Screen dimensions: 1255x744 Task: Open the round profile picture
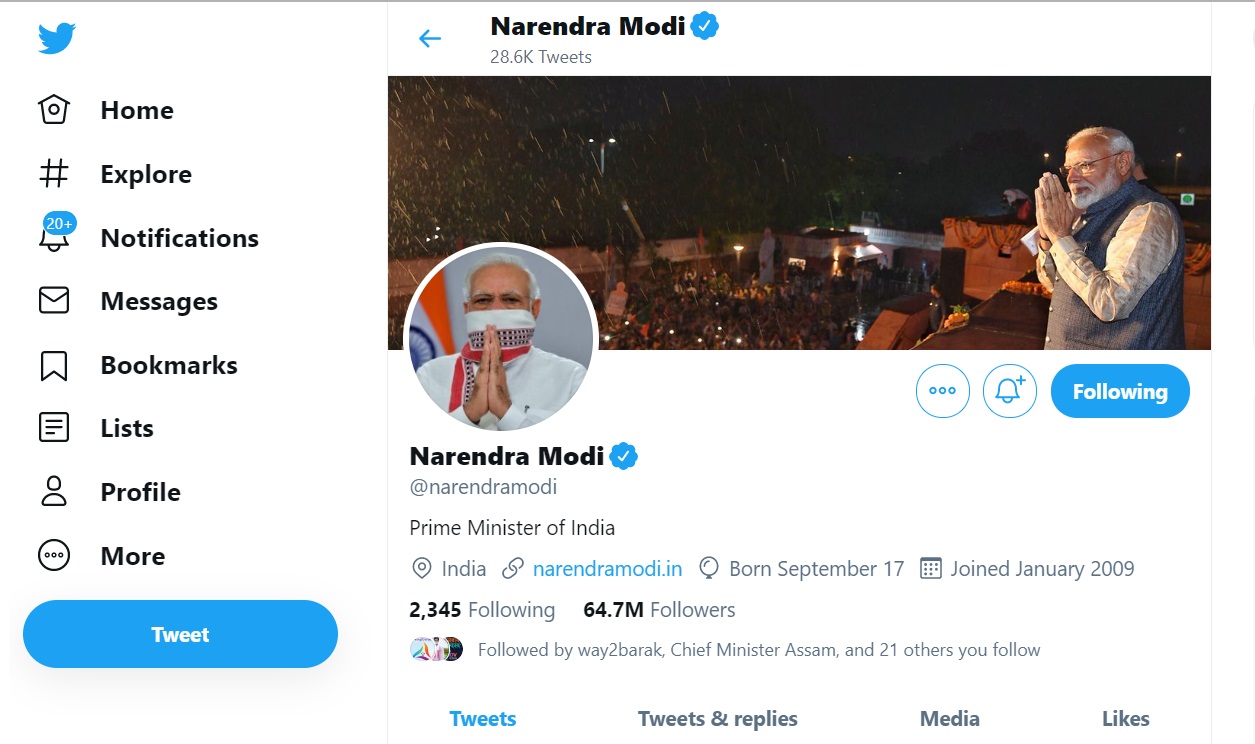[x=500, y=337]
